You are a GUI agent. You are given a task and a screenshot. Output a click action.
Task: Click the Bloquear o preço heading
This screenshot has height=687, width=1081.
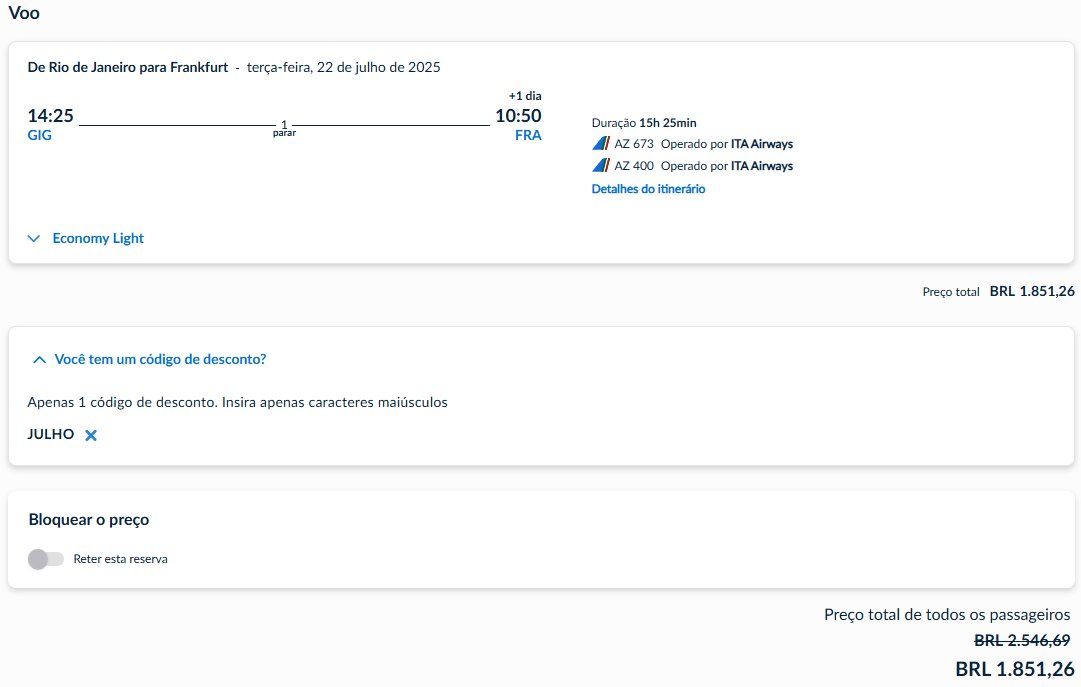[89, 520]
